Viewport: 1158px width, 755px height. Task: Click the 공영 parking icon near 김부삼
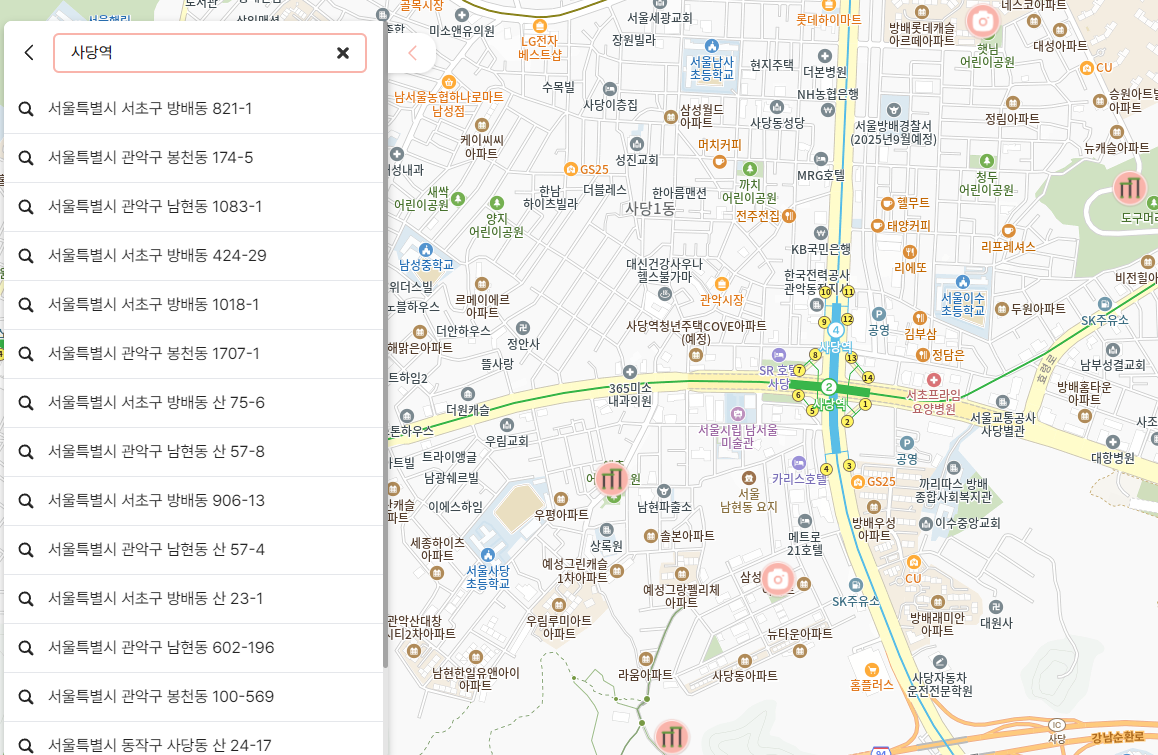click(878, 314)
